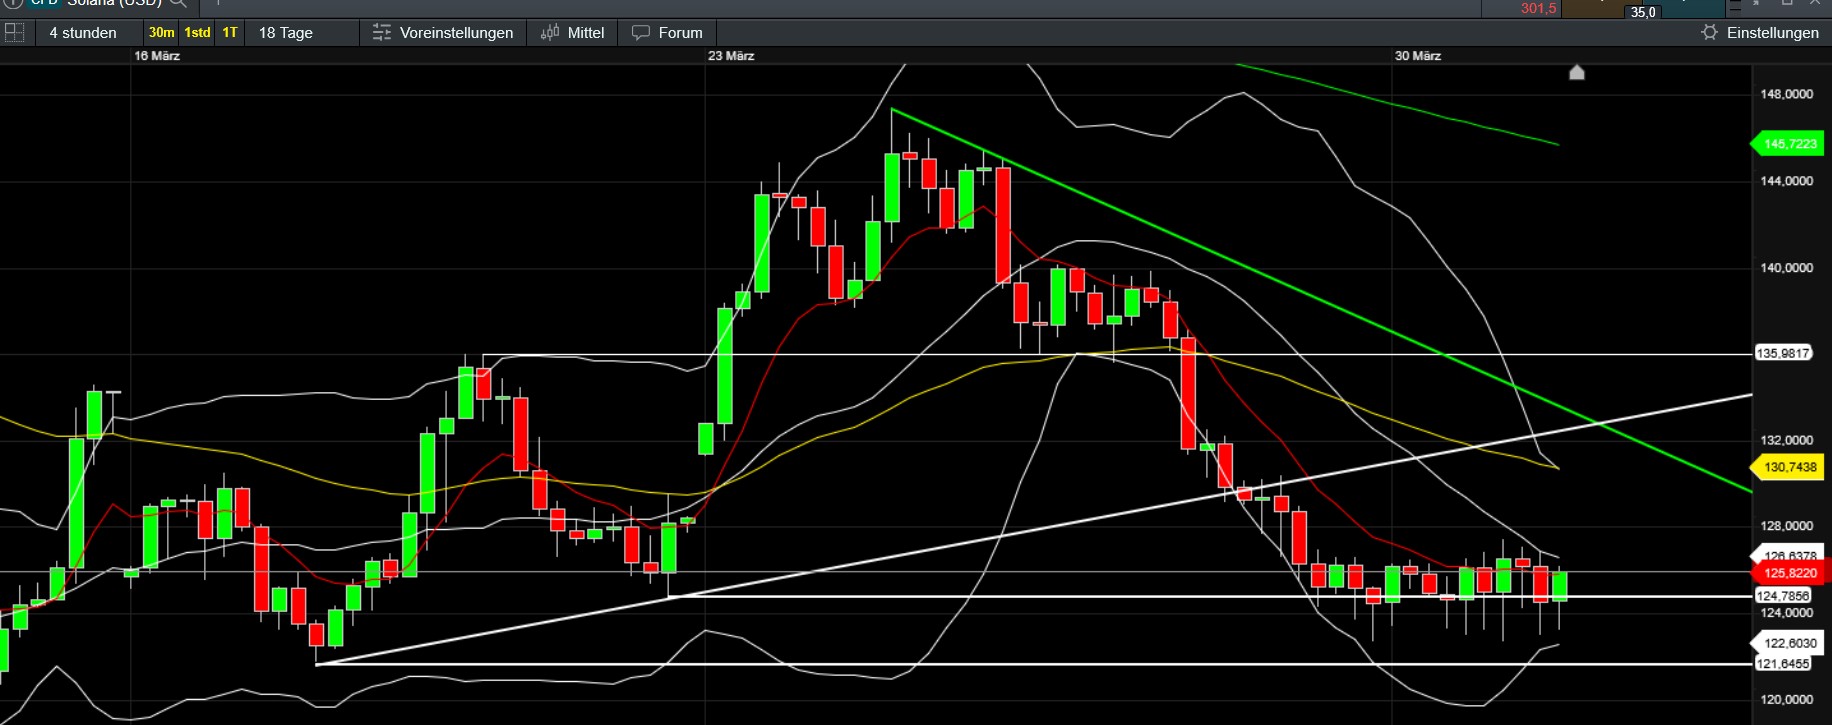
Task: Click the 148,0000 price axis value
Action: [x=1786, y=94]
